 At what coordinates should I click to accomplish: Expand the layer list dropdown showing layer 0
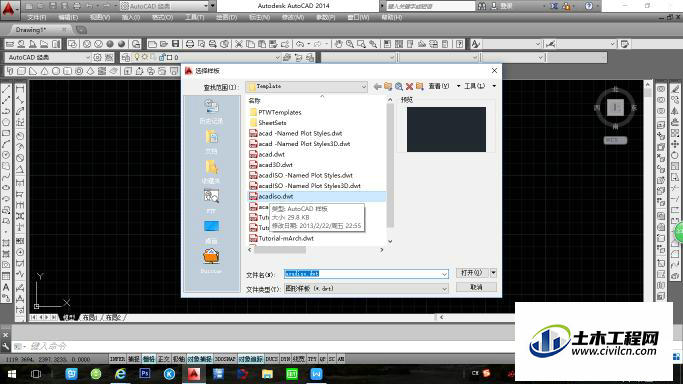pyautogui.click(x=277, y=57)
